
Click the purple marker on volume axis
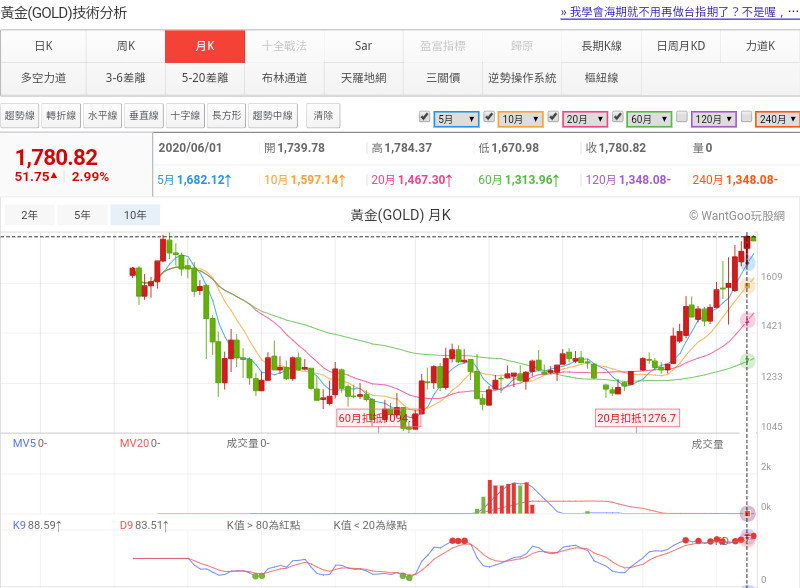(x=746, y=514)
